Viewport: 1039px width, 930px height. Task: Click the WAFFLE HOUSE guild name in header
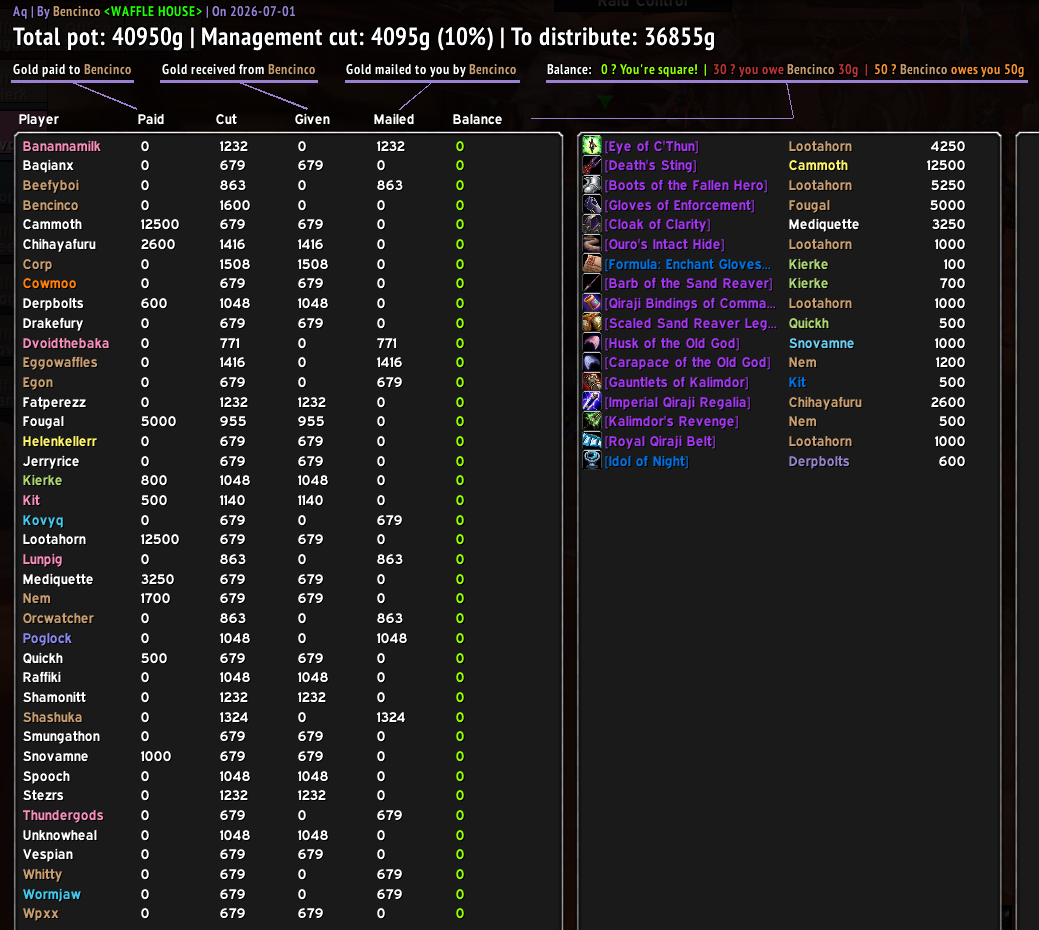point(153,11)
